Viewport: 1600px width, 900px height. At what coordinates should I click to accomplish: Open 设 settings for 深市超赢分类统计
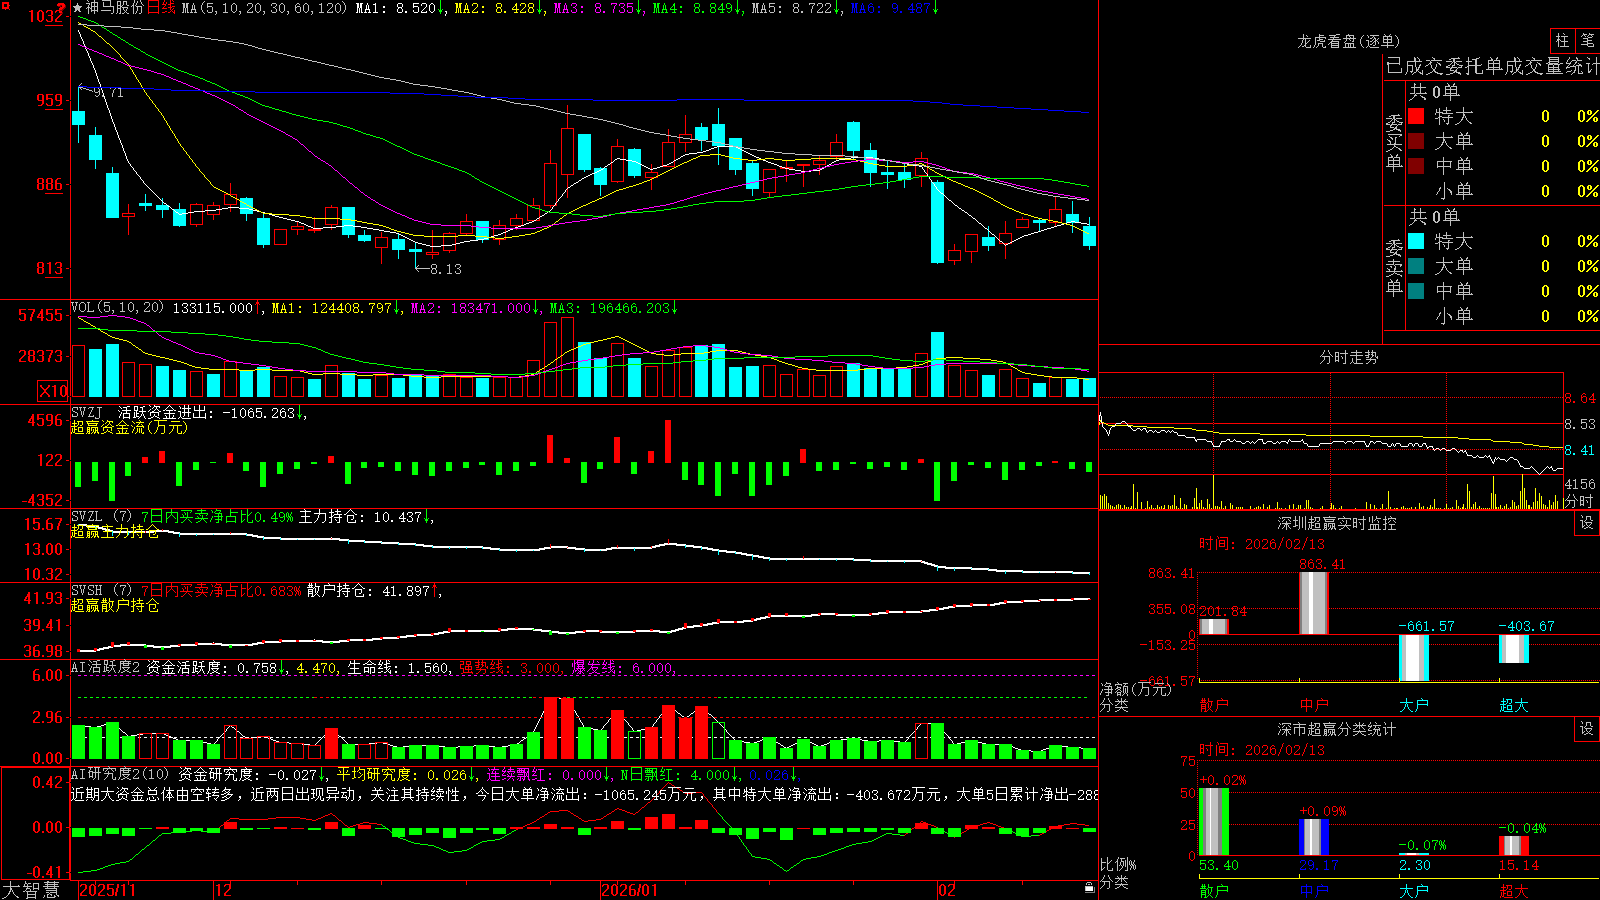tap(1587, 729)
